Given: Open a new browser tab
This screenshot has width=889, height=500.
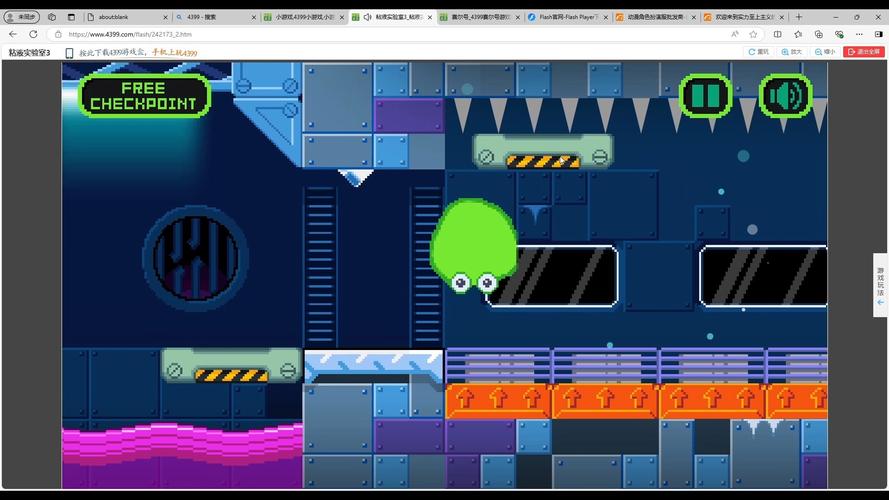Looking at the screenshot, I should [x=798, y=17].
